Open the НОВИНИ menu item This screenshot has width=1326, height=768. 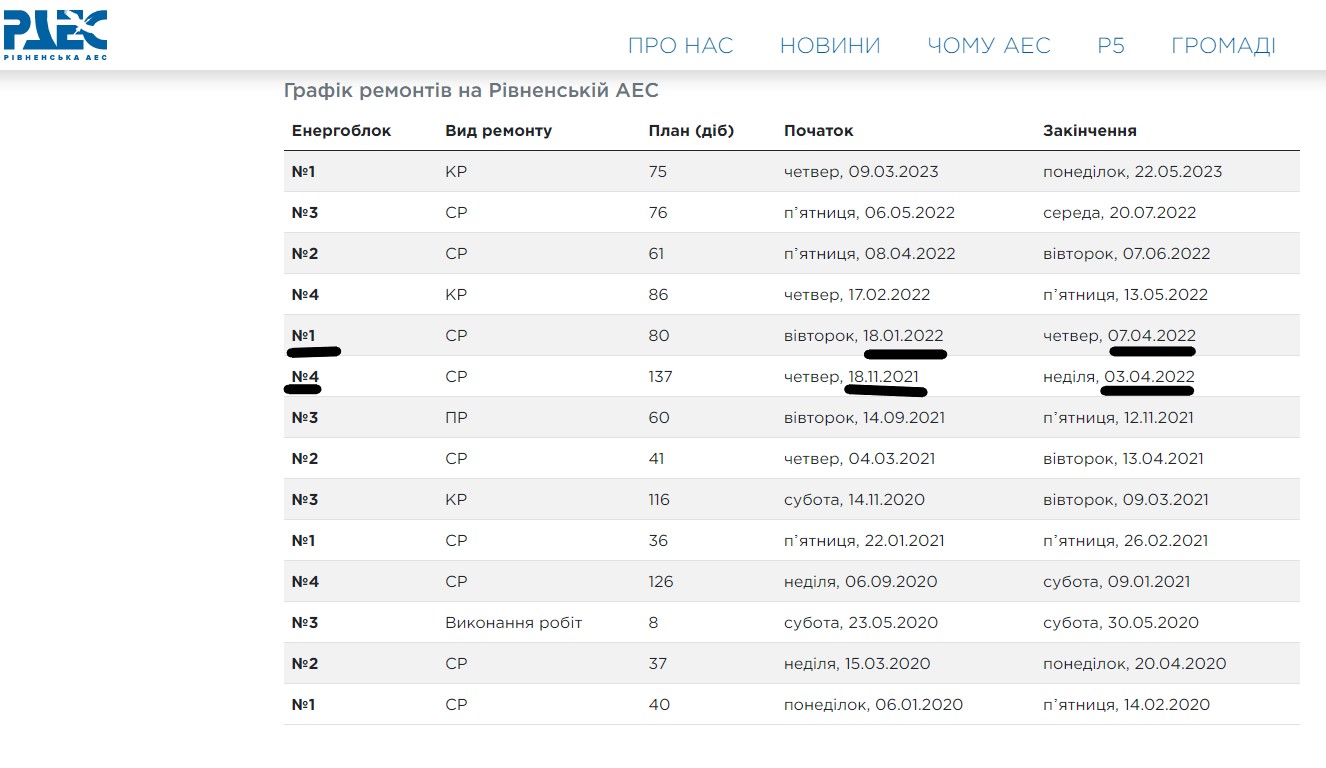[829, 46]
